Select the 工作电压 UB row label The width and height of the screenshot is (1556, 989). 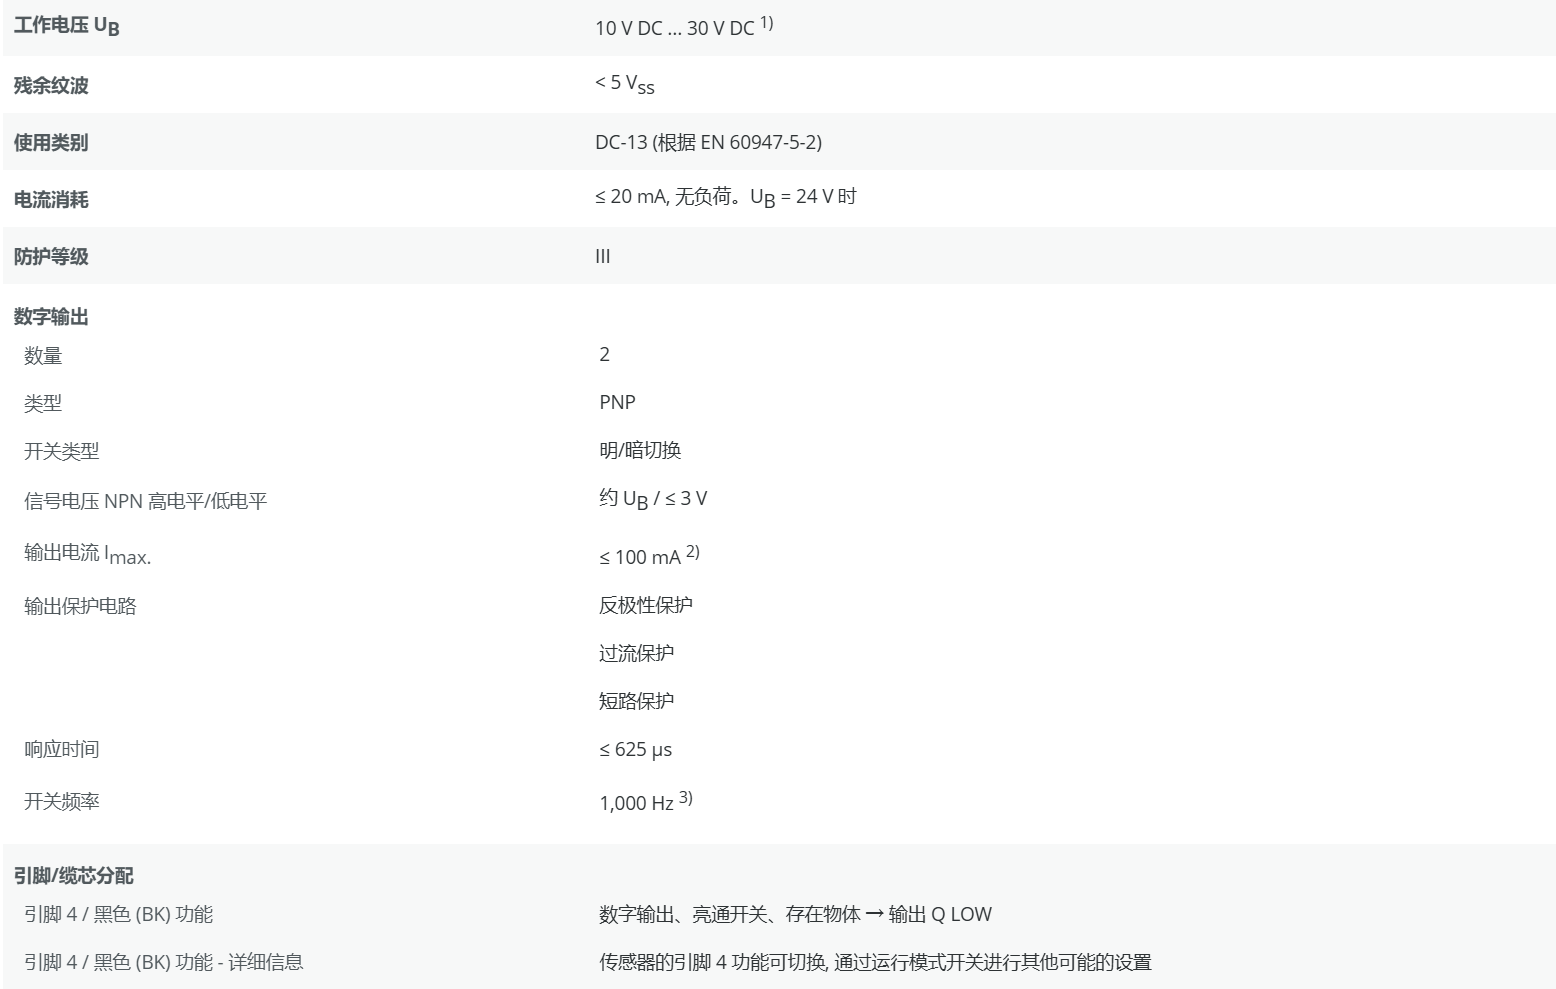point(66,27)
